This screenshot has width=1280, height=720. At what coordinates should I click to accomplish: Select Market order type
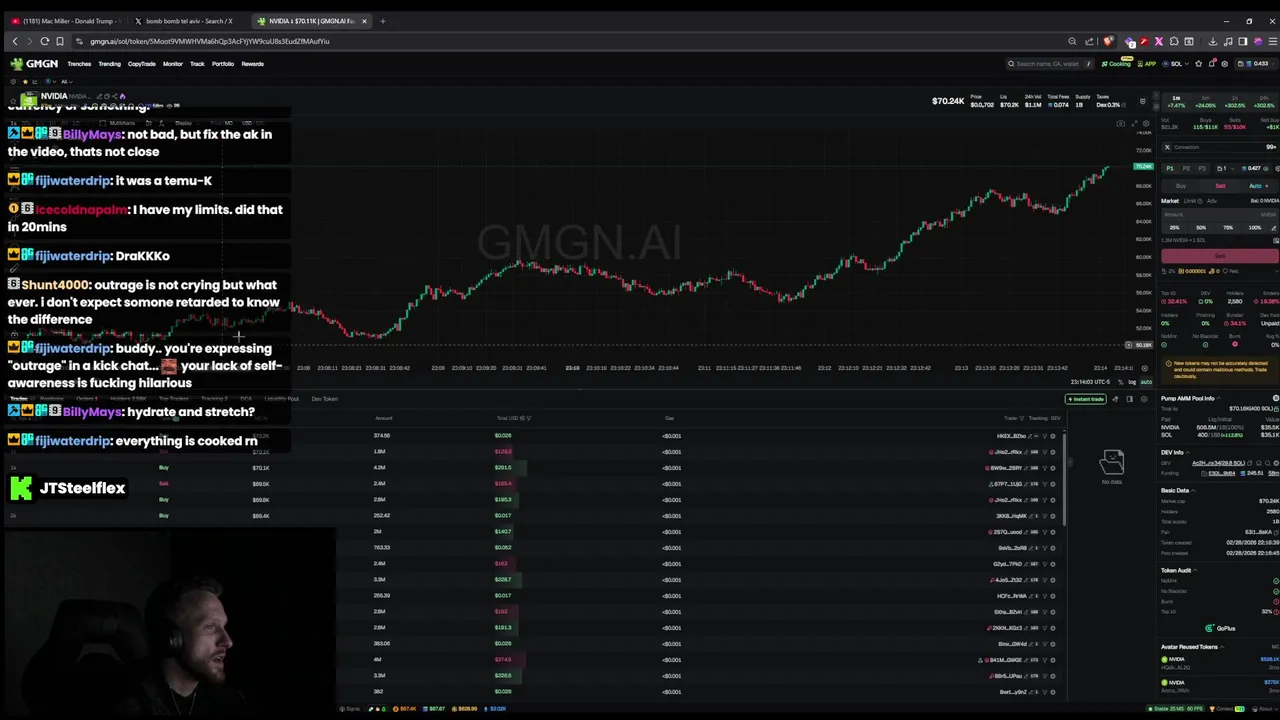[1170, 201]
